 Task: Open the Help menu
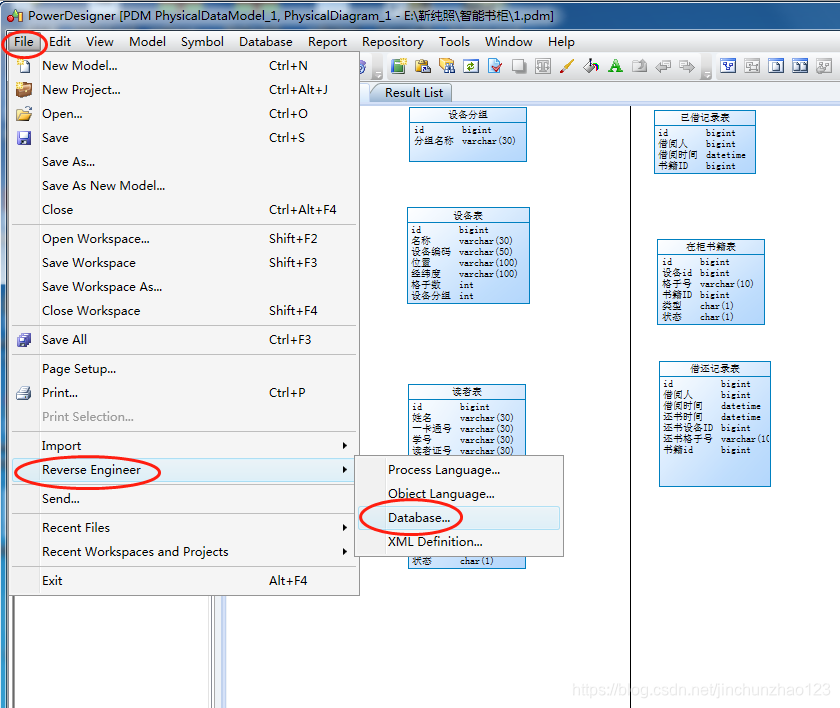[x=561, y=42]
